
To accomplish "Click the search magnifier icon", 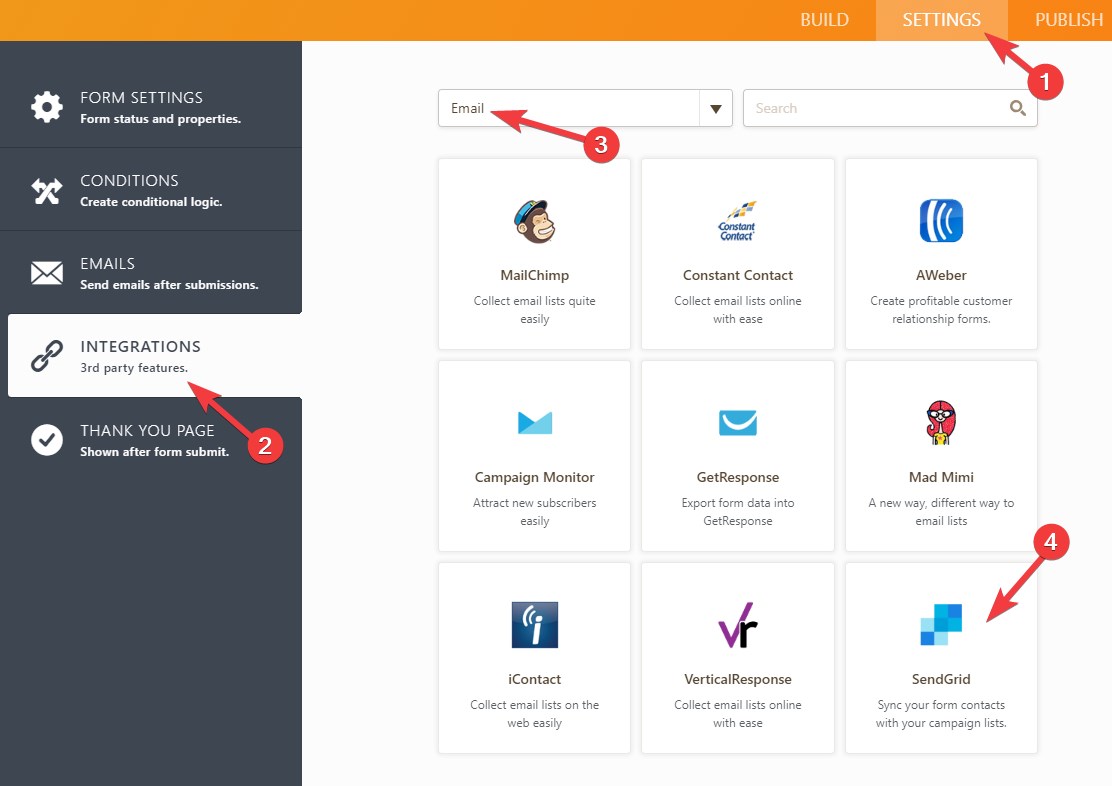I will click(1017, 108).
